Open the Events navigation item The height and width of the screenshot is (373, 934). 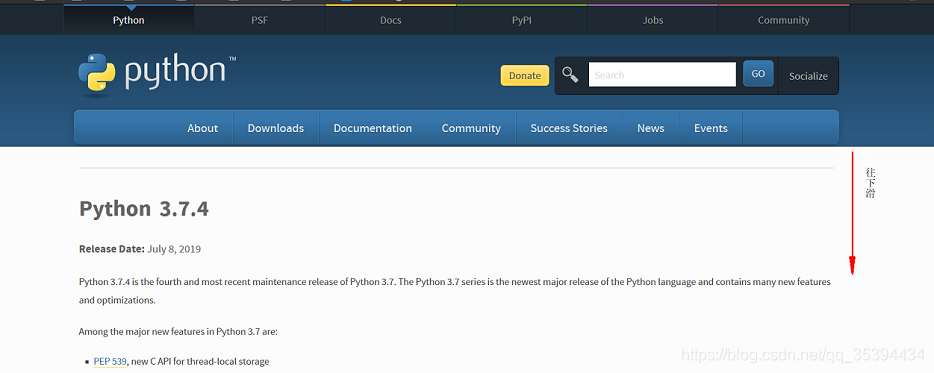pyautogui.click(x=711, y=128)
